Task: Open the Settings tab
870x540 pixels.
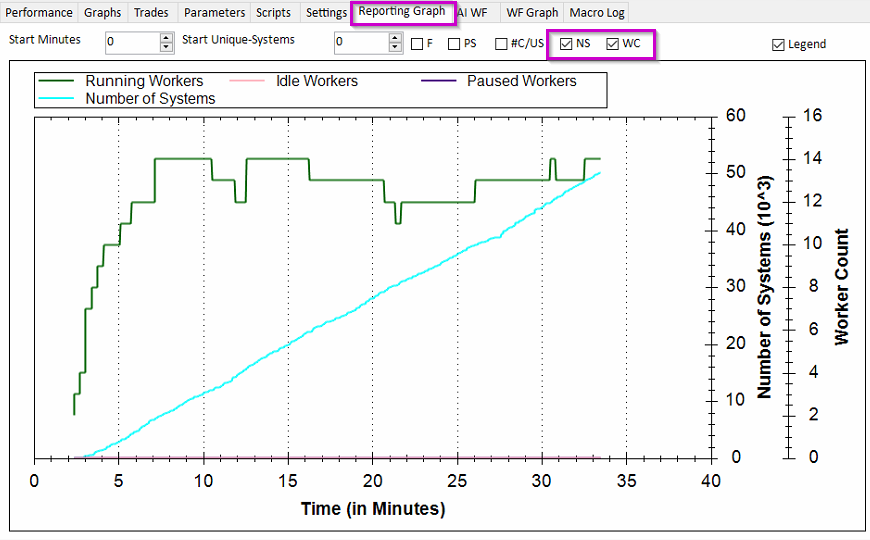Action: click(326, 13)
